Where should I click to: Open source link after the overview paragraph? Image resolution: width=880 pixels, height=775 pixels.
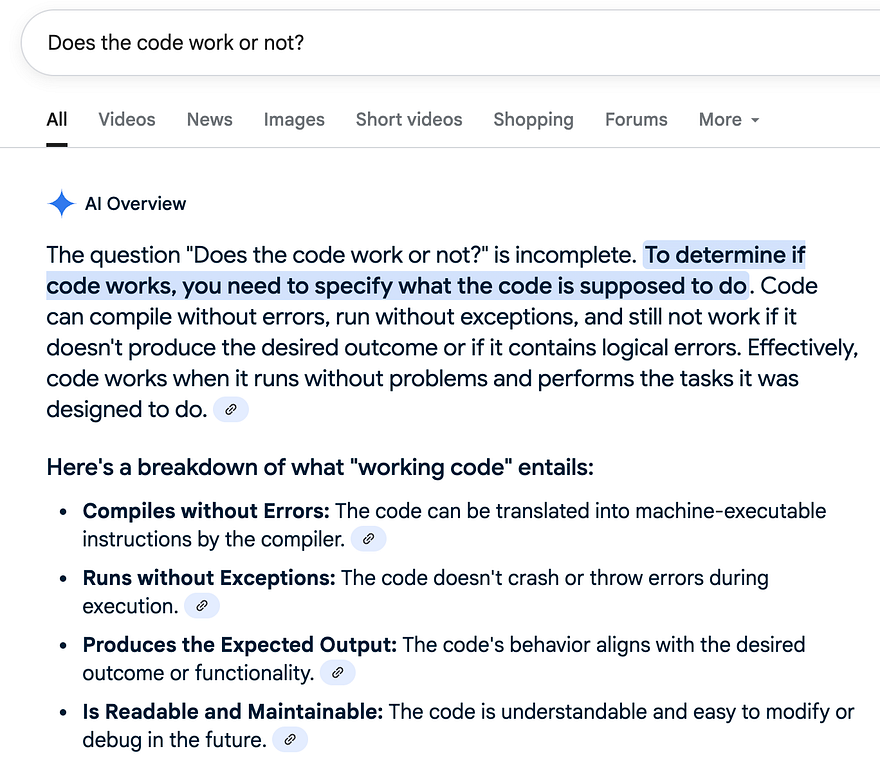pyautogui.click(x=231, y=410)
